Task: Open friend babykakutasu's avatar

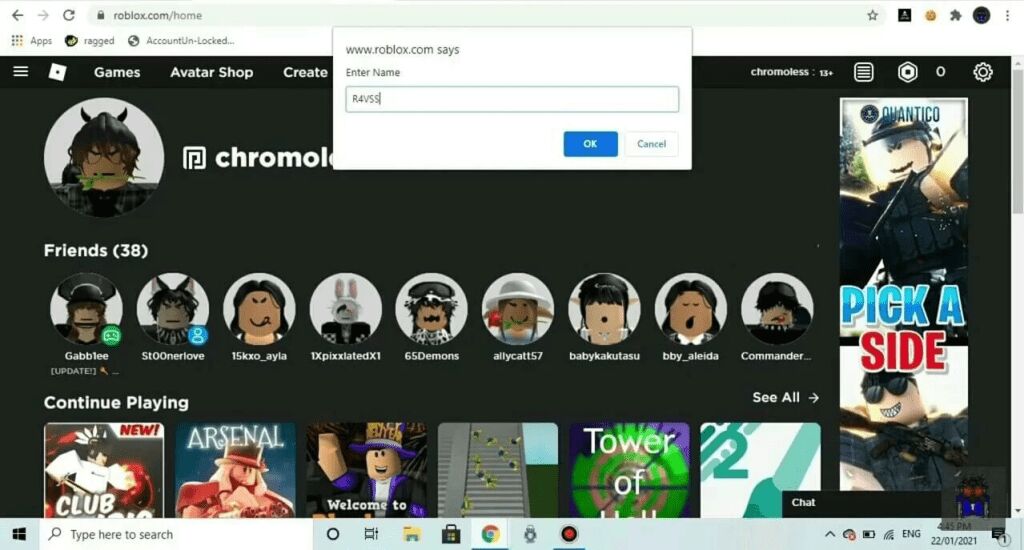Action: tap(604, 308)
